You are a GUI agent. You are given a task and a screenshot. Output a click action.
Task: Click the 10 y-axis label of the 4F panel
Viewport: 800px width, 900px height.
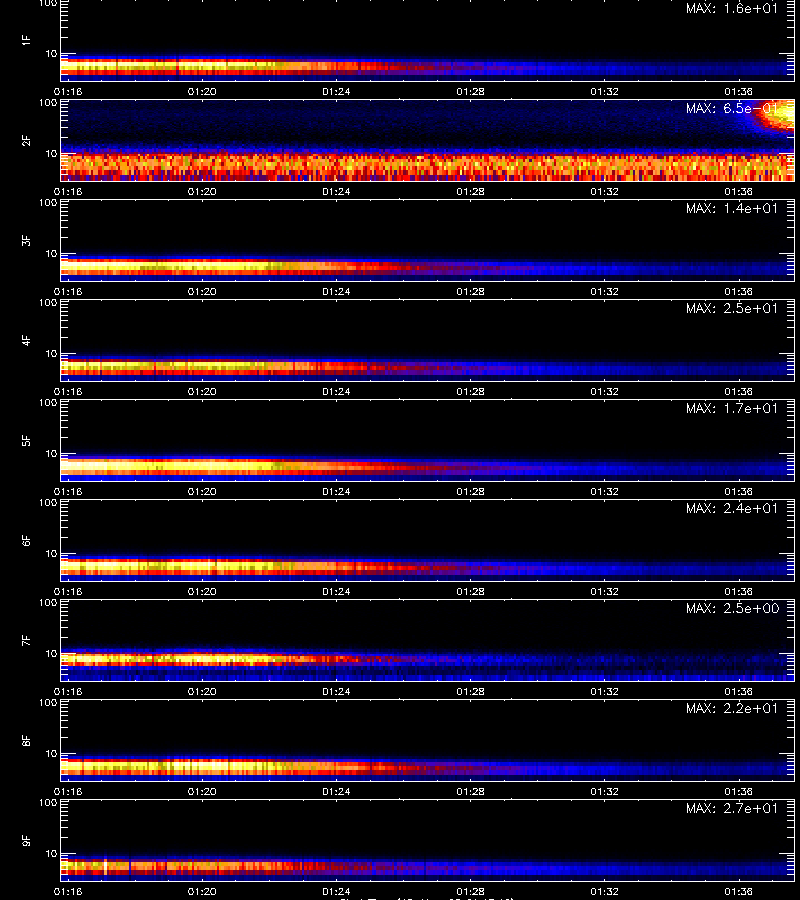pyautogui.click(x=51, y=354)
